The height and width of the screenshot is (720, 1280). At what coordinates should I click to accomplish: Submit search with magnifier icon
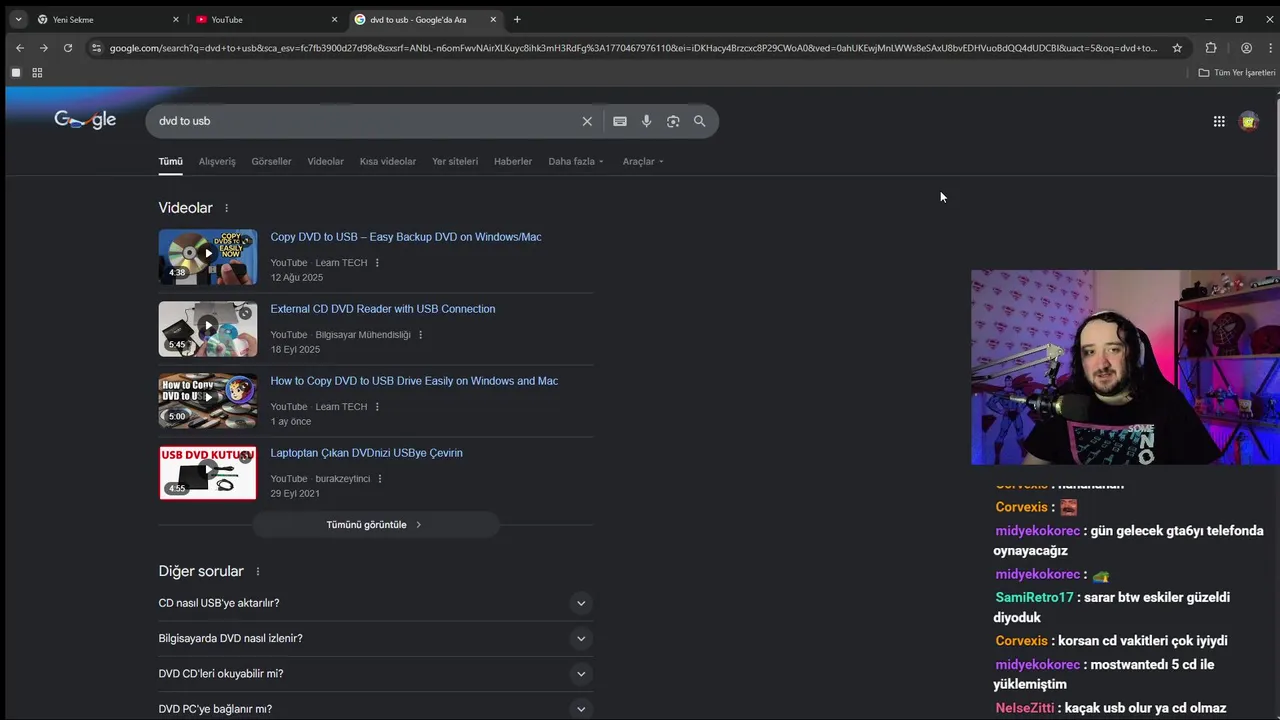(699, 121)
